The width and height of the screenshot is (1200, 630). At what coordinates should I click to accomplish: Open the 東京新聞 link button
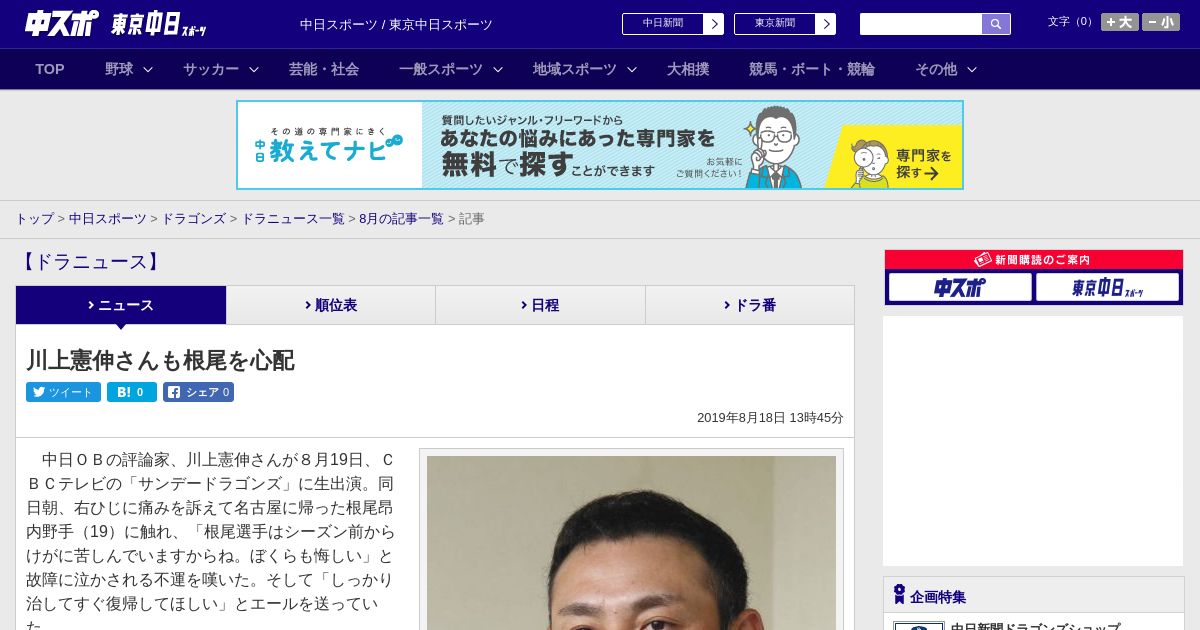pyautogui.click(x=774, y=24)
